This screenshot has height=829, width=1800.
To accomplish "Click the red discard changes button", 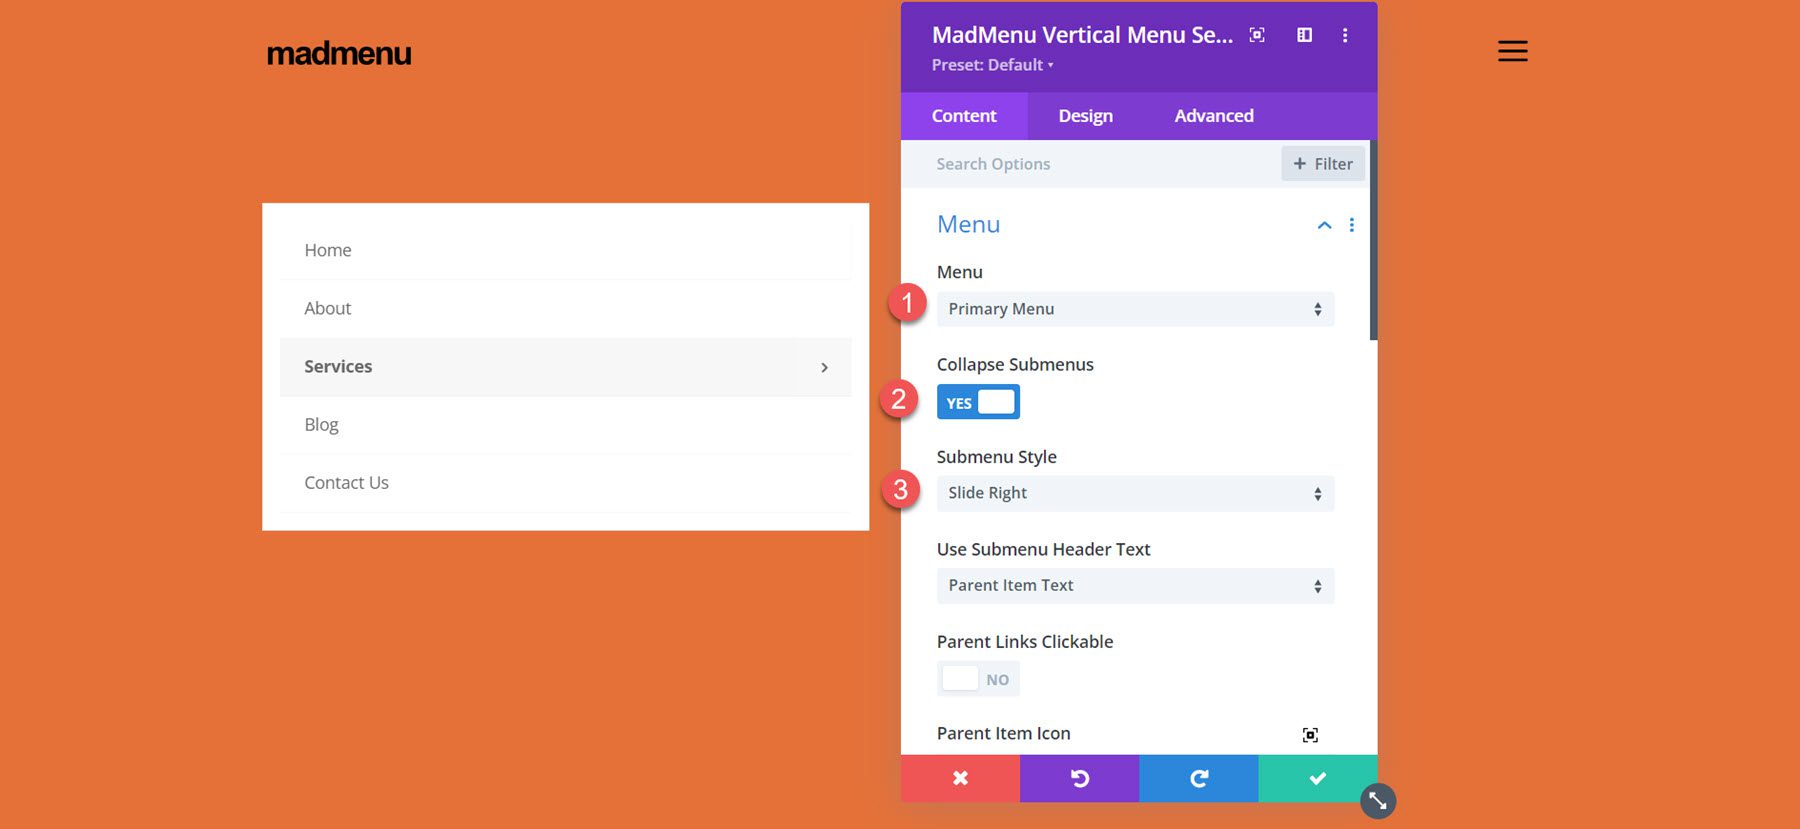I will click(x=960, y=778).
